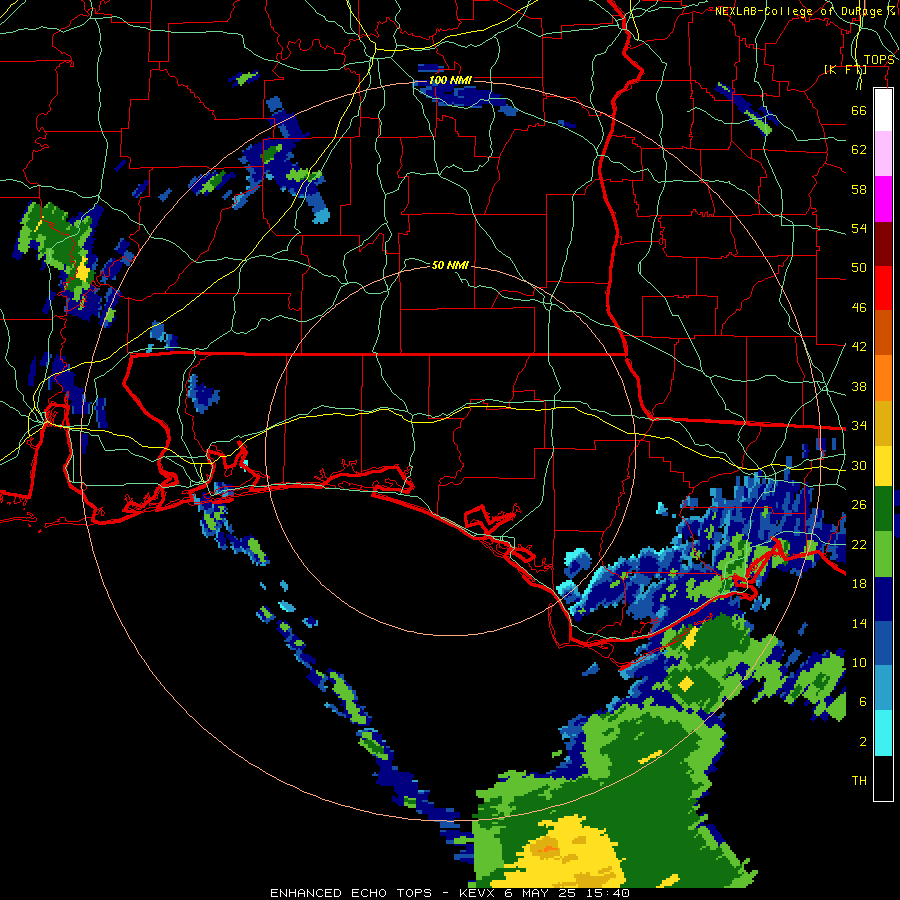Select the light green legend swatch
900x900 pixels.
pos(883,554)
